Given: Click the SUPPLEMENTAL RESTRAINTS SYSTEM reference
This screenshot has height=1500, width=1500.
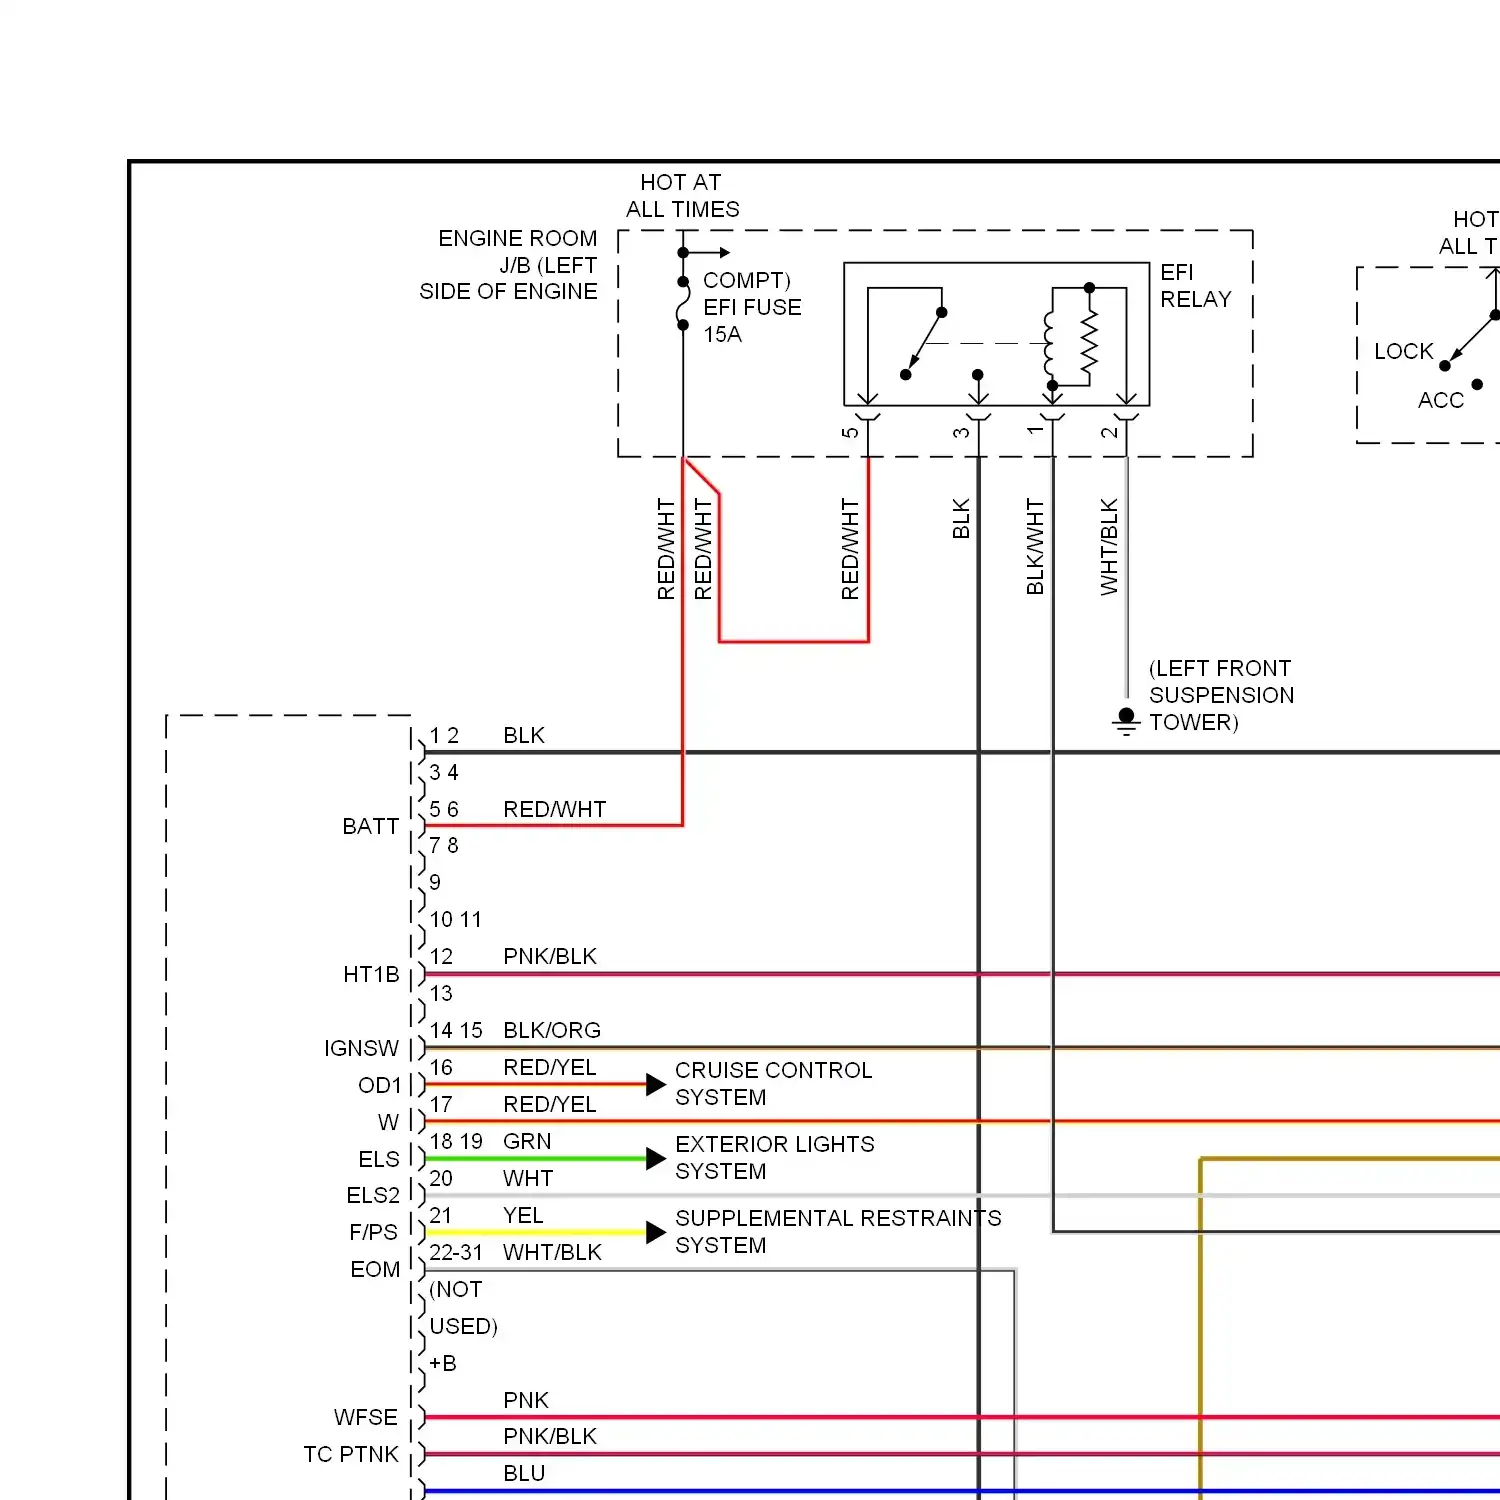Looking at the screenshot, I should click(838, 1232).
